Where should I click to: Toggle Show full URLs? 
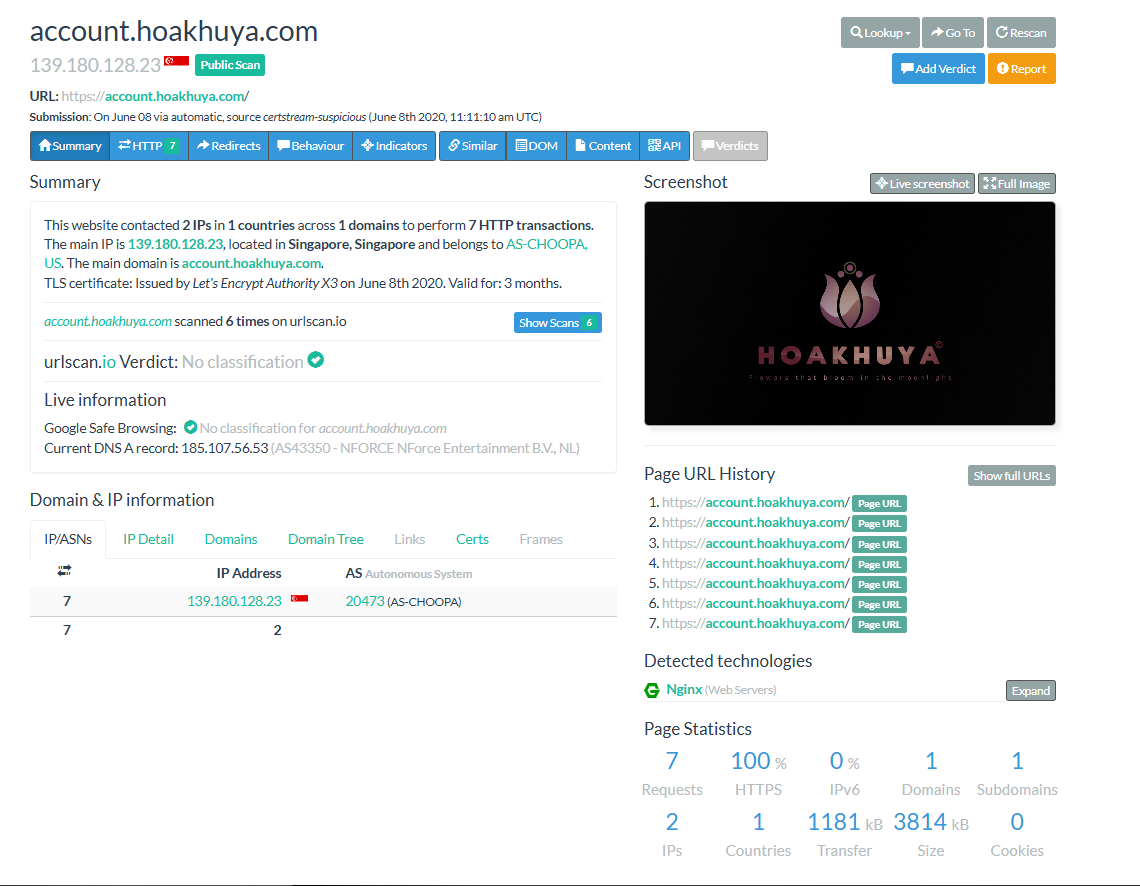pyautogui.click(x=1011, y=476)
